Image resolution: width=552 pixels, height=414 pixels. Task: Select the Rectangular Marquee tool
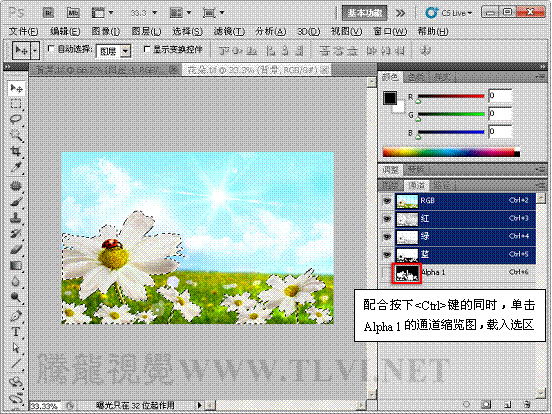tap(15, 104)
